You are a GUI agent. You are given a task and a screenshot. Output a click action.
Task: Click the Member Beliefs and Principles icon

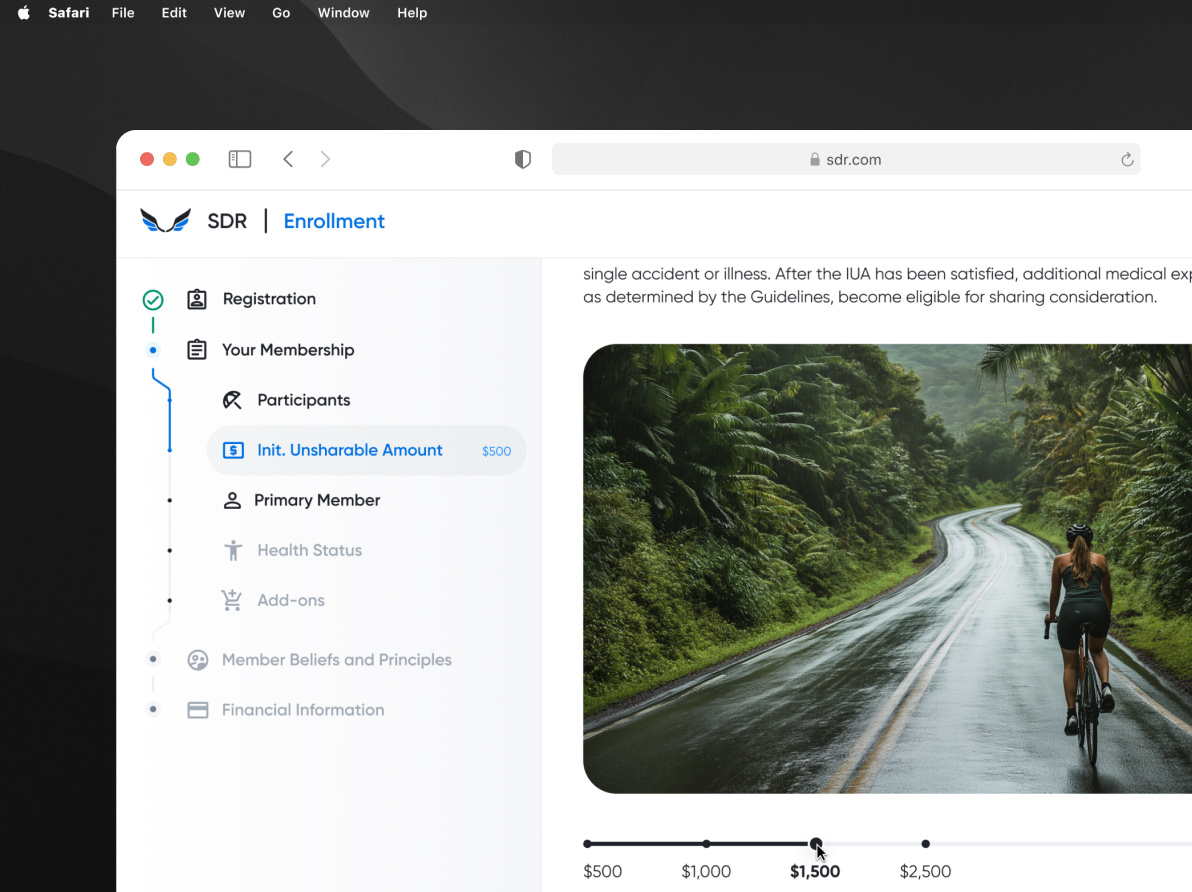[x=198, y=660]
